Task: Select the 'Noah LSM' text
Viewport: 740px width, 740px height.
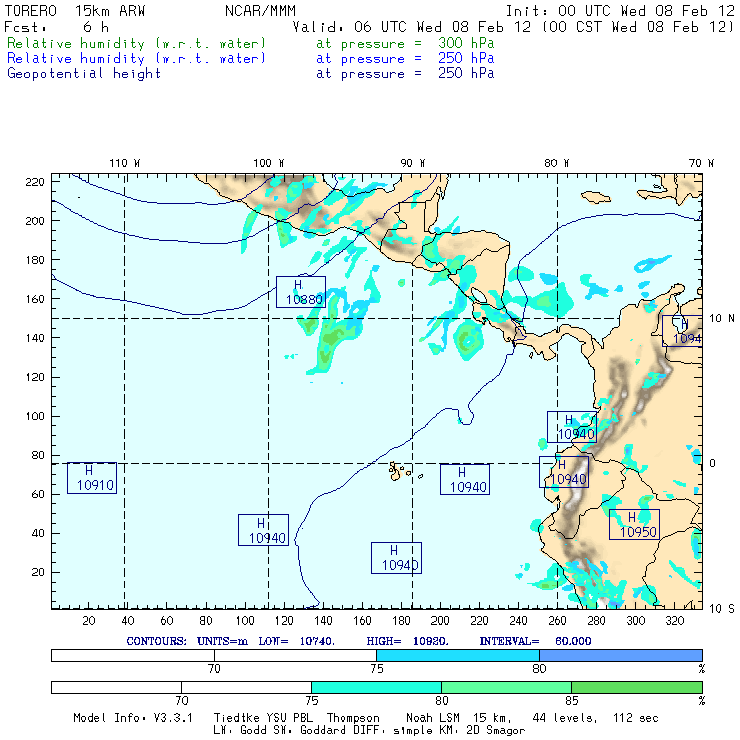Action: coord(432,718)
